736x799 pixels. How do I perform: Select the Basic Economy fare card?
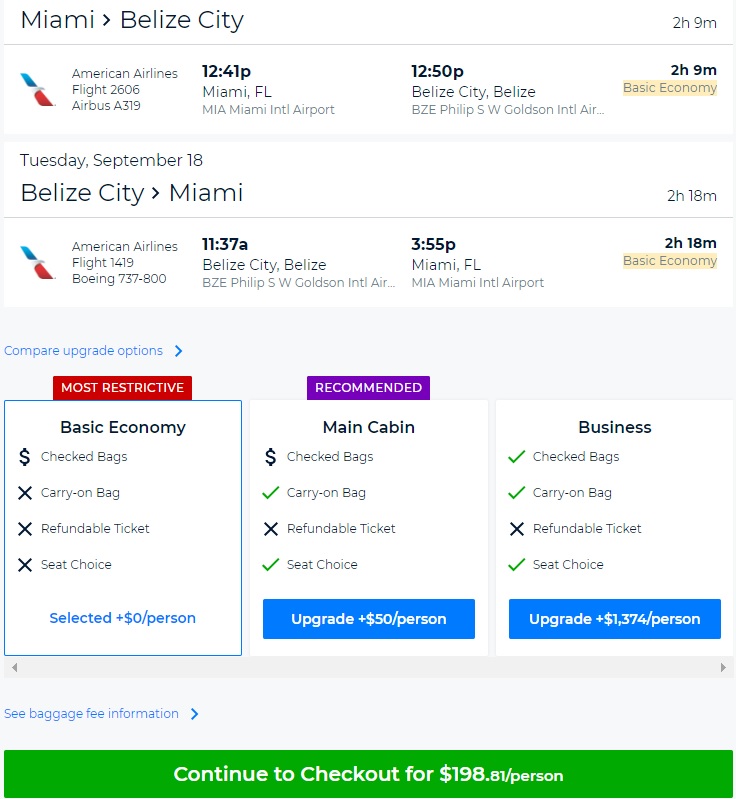tap(123, 427)
